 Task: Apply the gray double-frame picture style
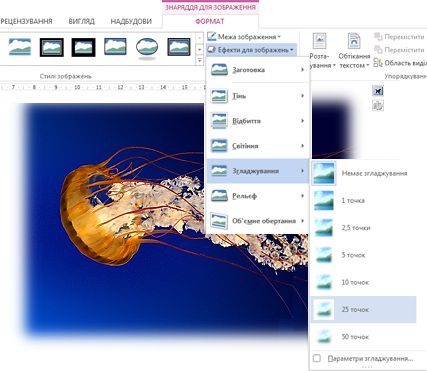(x=52, y=47)
